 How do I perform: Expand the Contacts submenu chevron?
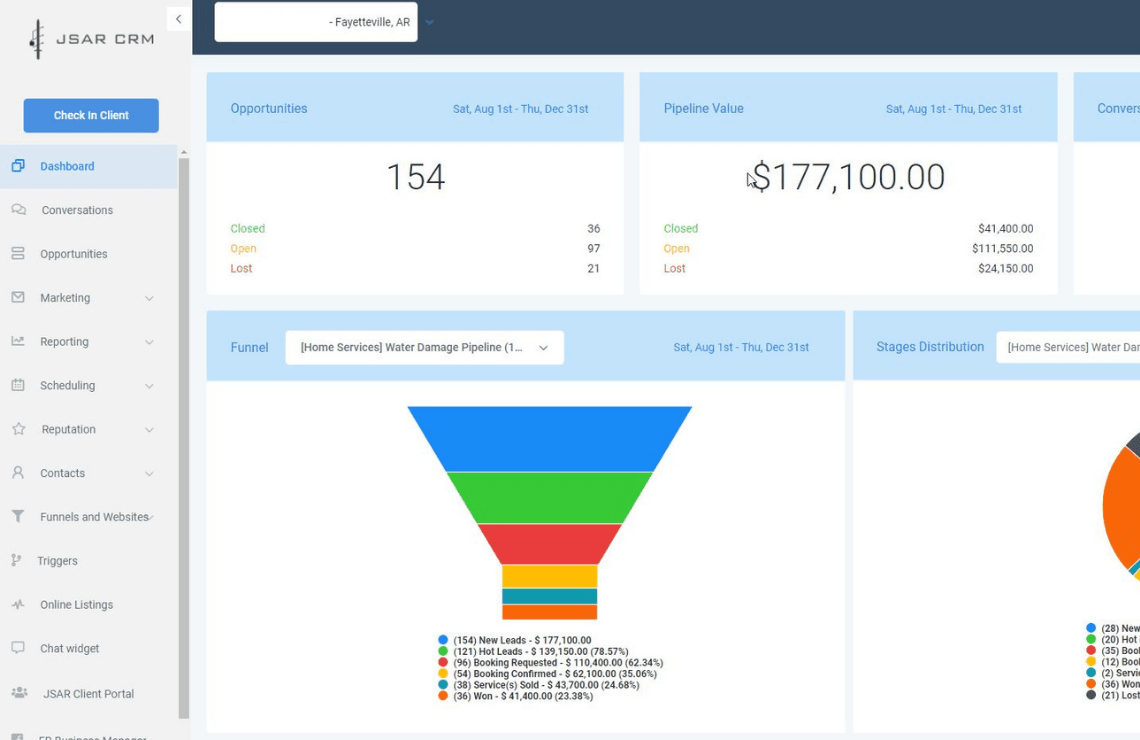(149, 474)
